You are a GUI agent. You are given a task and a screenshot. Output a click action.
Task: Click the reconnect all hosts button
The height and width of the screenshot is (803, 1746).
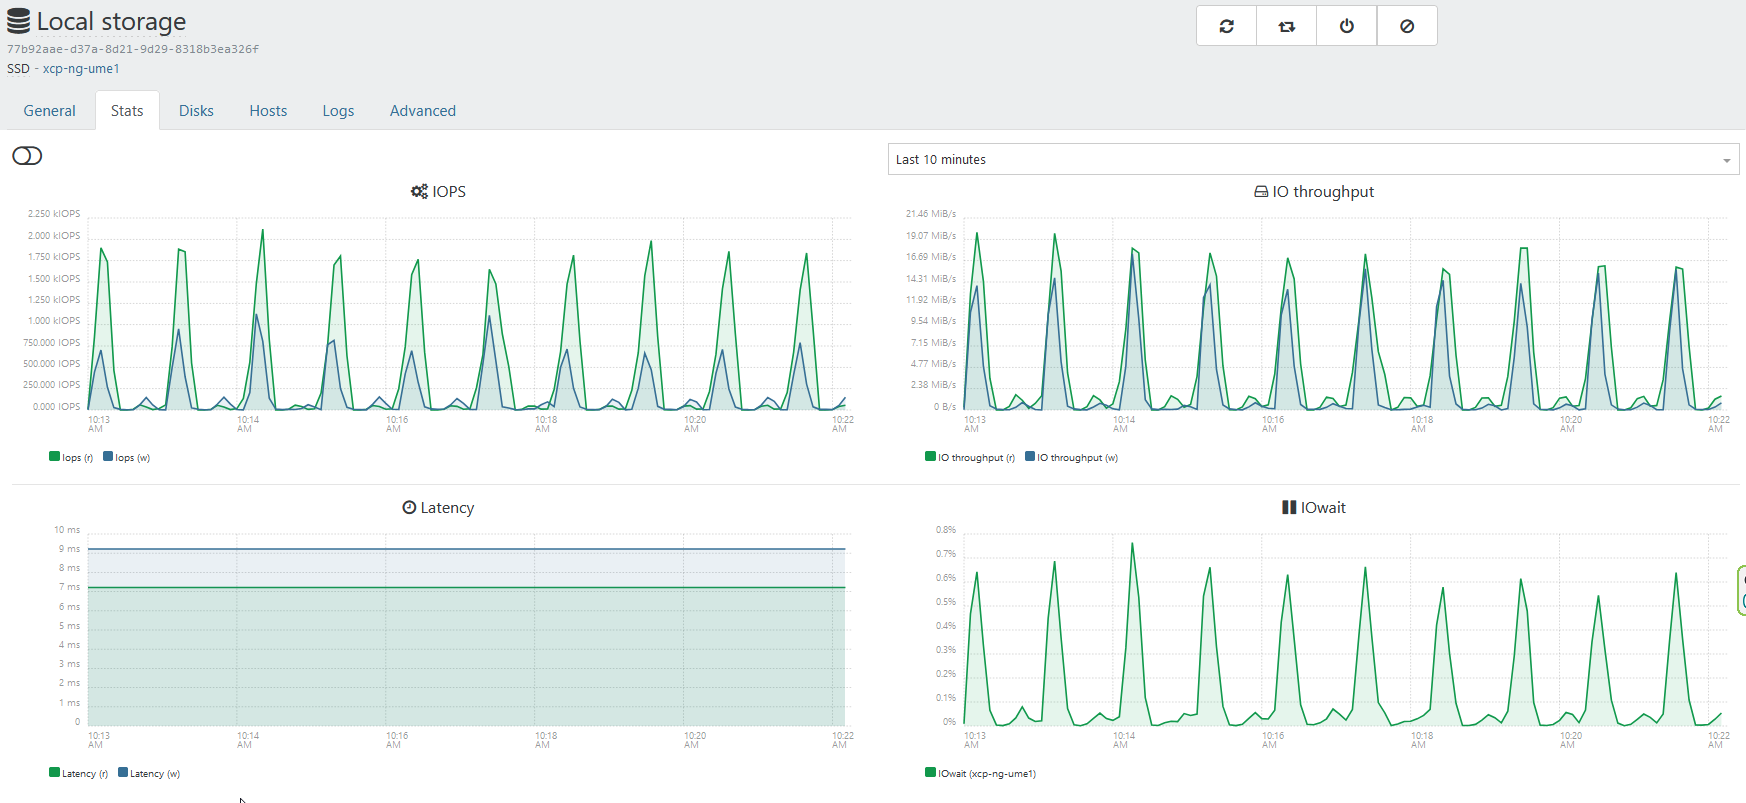point(1287,26)
